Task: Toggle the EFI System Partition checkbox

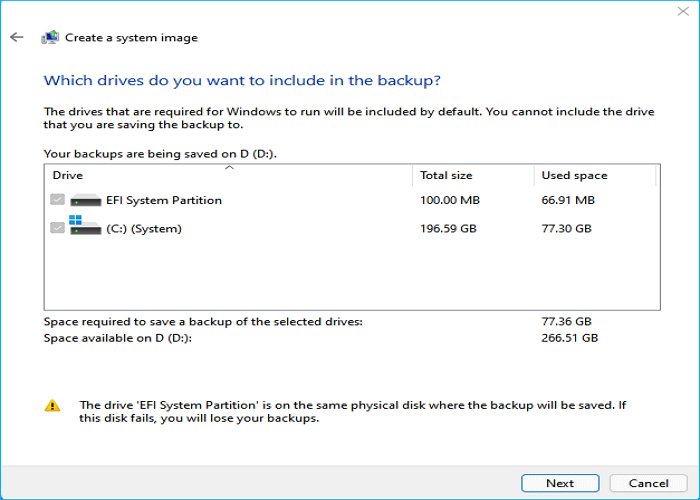Action: [x=57, y=200]
